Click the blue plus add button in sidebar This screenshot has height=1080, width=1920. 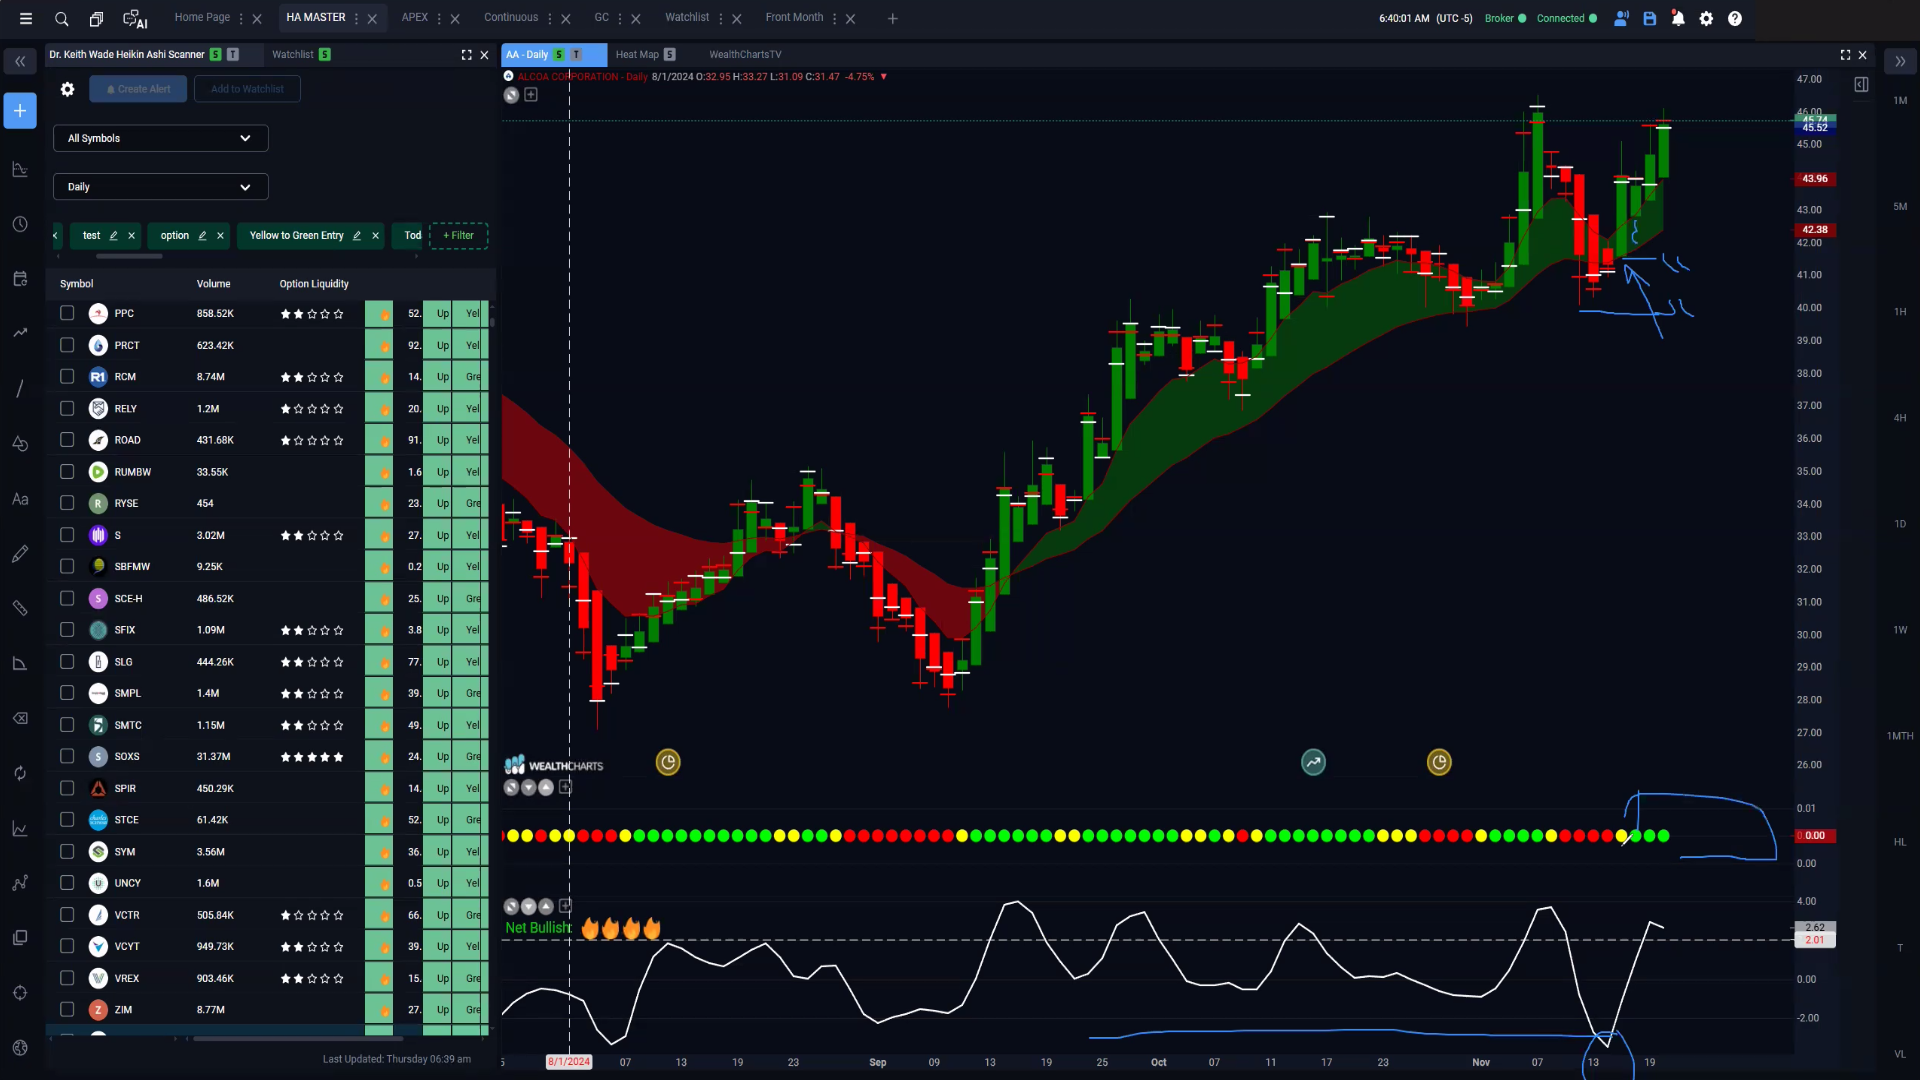(x=20, y=110)
